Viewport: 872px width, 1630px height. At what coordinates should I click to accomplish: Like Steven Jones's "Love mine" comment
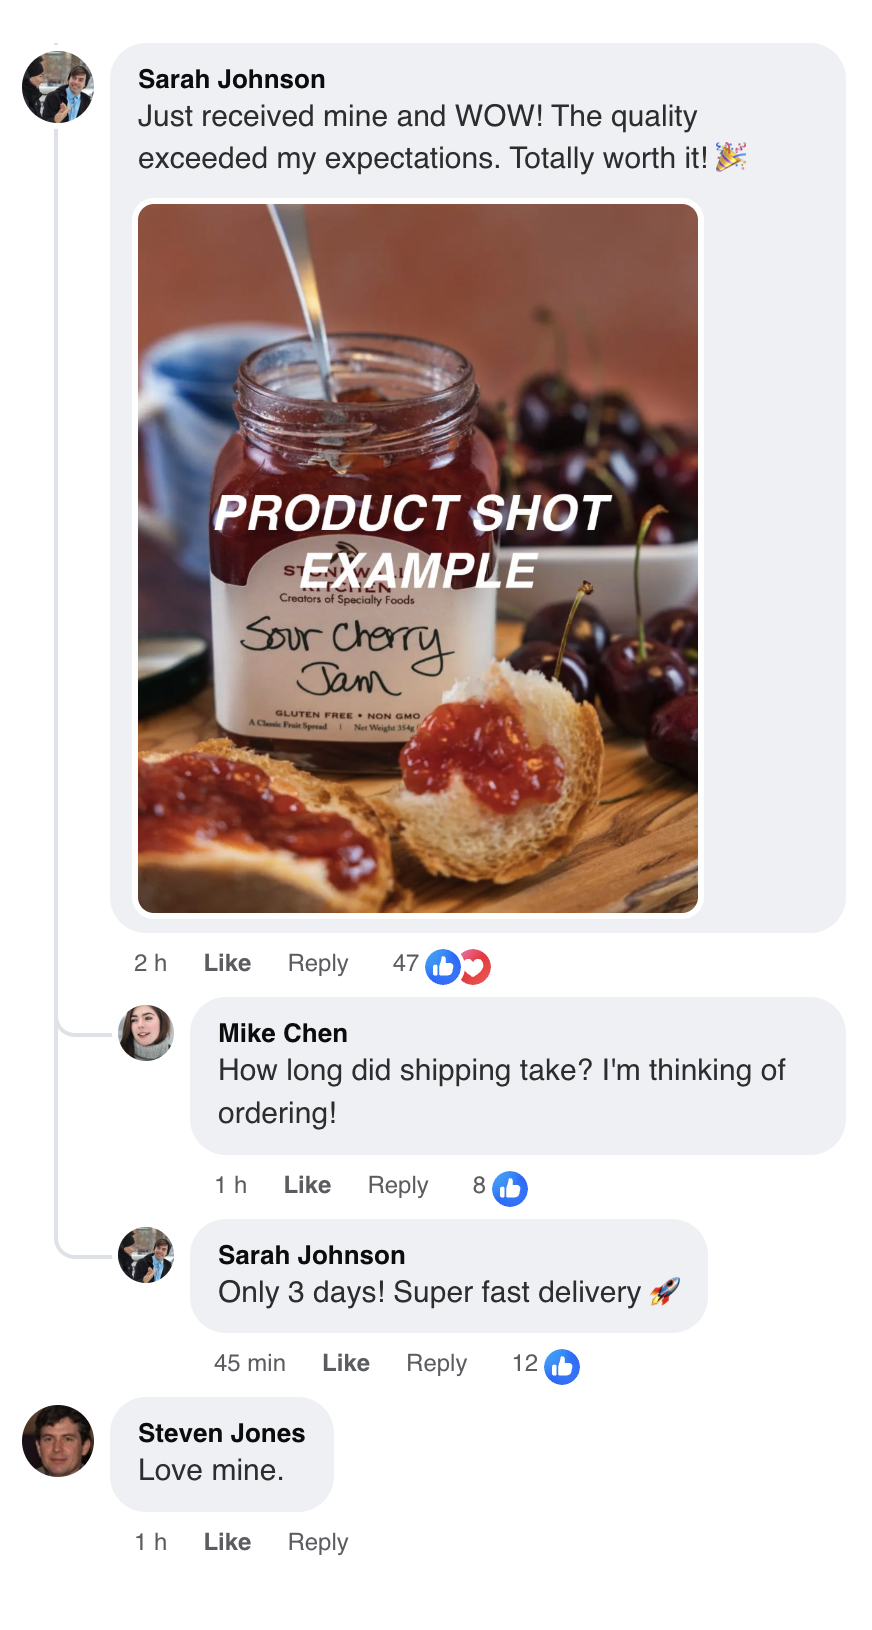click(227, 1542)
